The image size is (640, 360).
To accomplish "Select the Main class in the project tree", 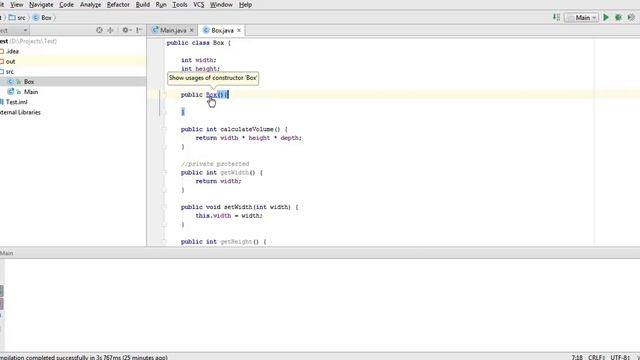I will pyautogui.click(x=31, y=92).
